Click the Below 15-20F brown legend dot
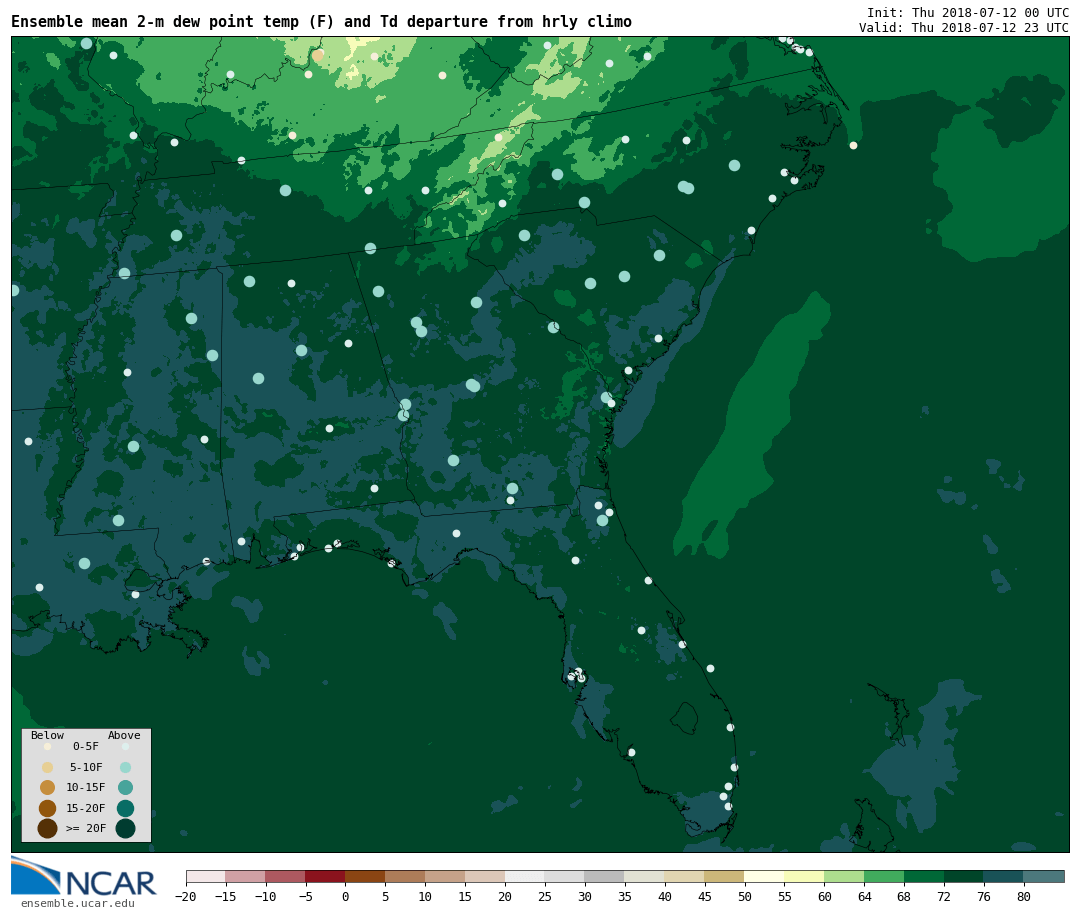 (x=48, y=808)
